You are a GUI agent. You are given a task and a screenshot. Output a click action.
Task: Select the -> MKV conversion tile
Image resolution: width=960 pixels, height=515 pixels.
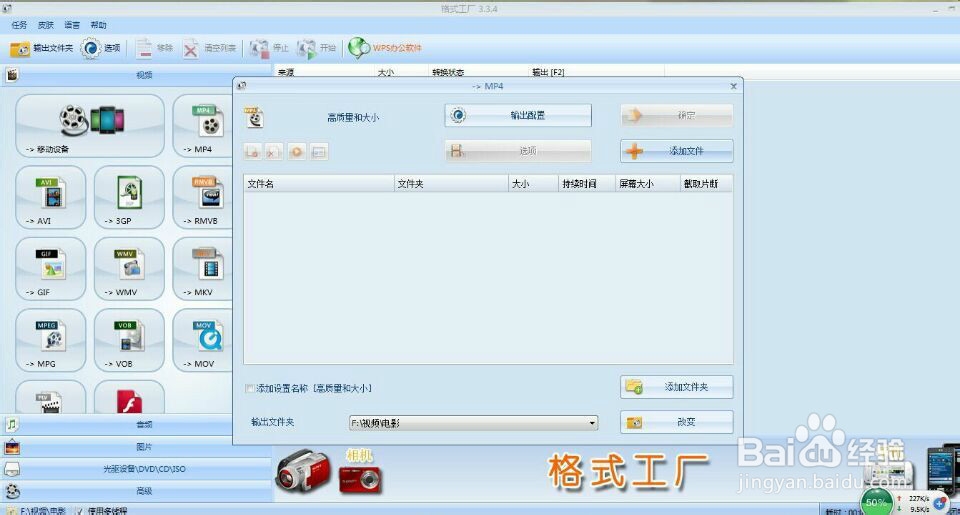click(x=203, y=269)
